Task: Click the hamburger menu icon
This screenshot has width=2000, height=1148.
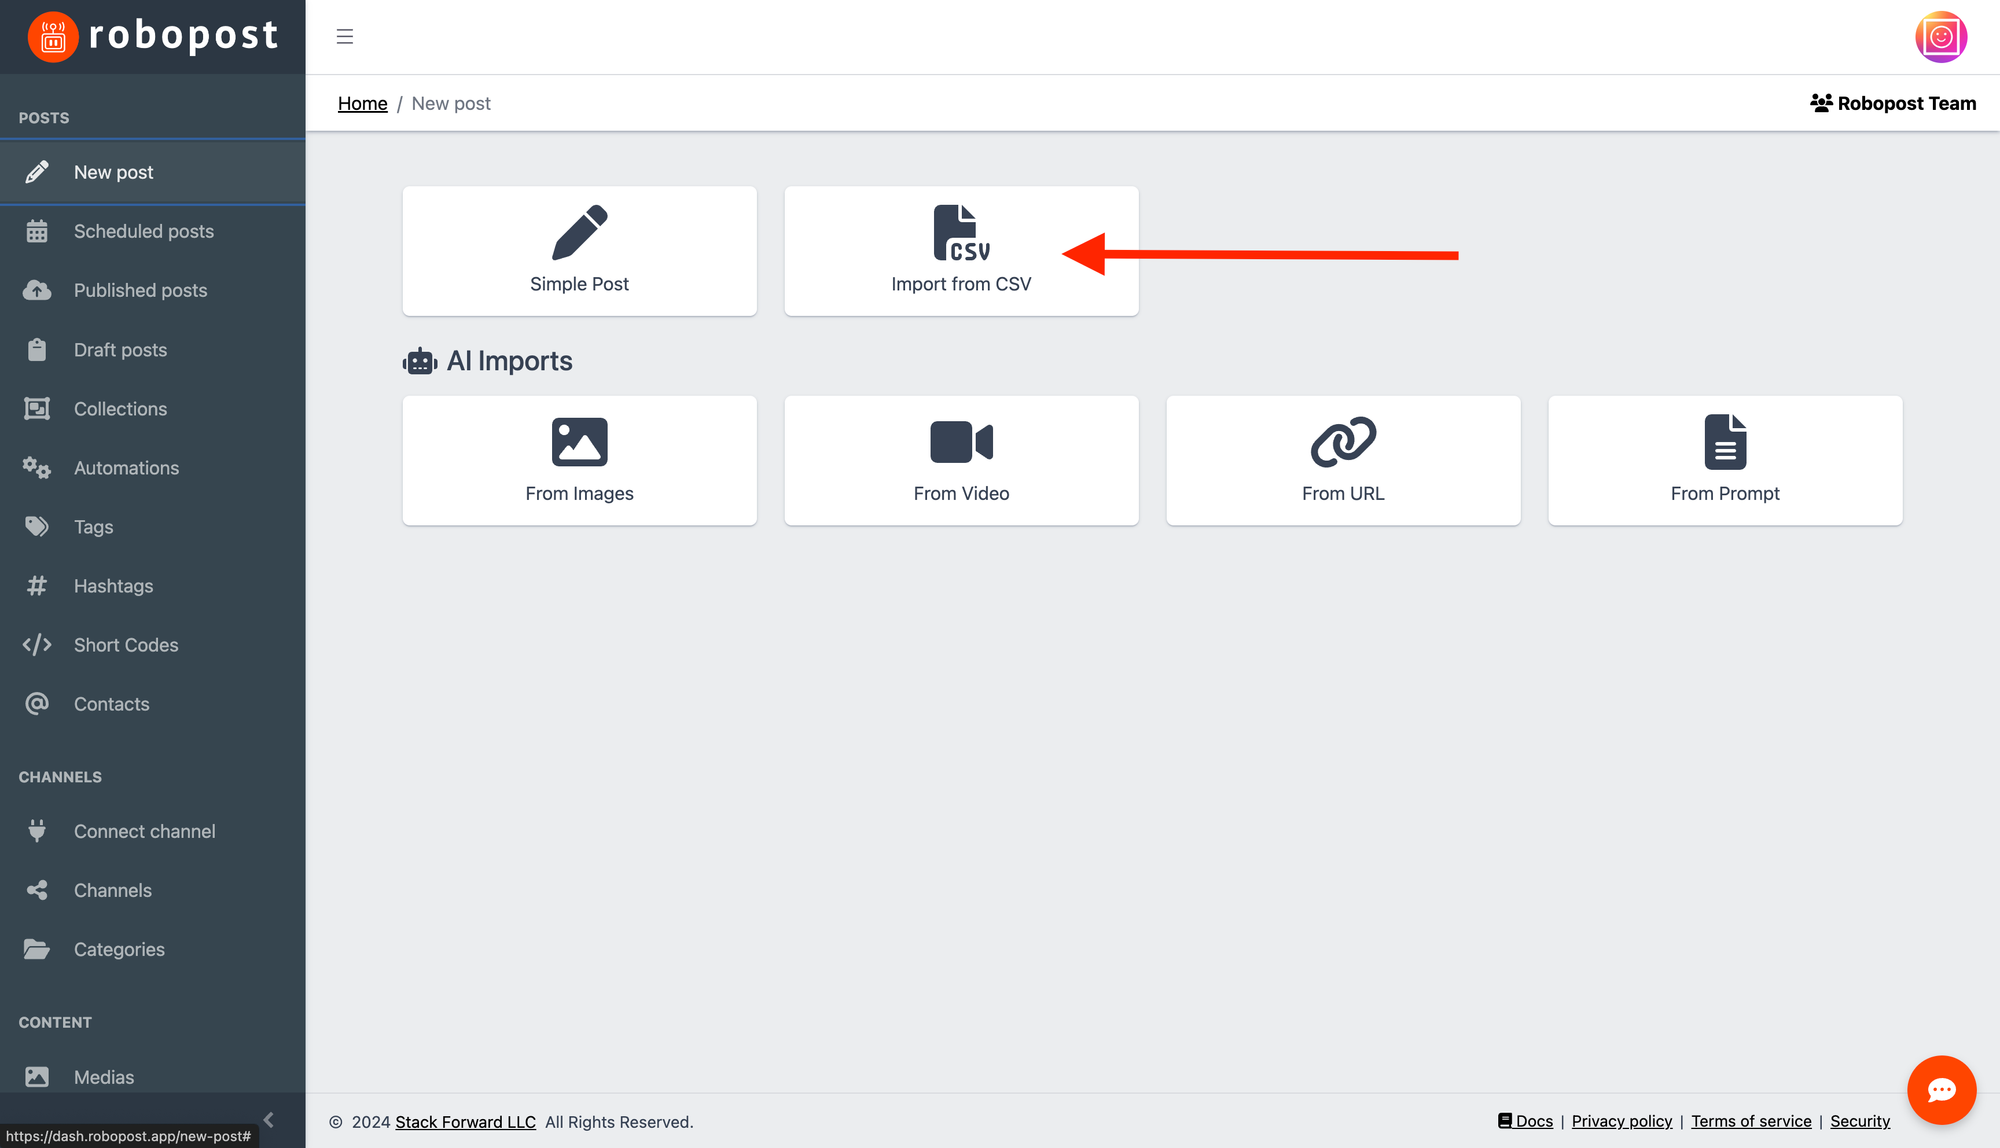Action: (345, 37)
